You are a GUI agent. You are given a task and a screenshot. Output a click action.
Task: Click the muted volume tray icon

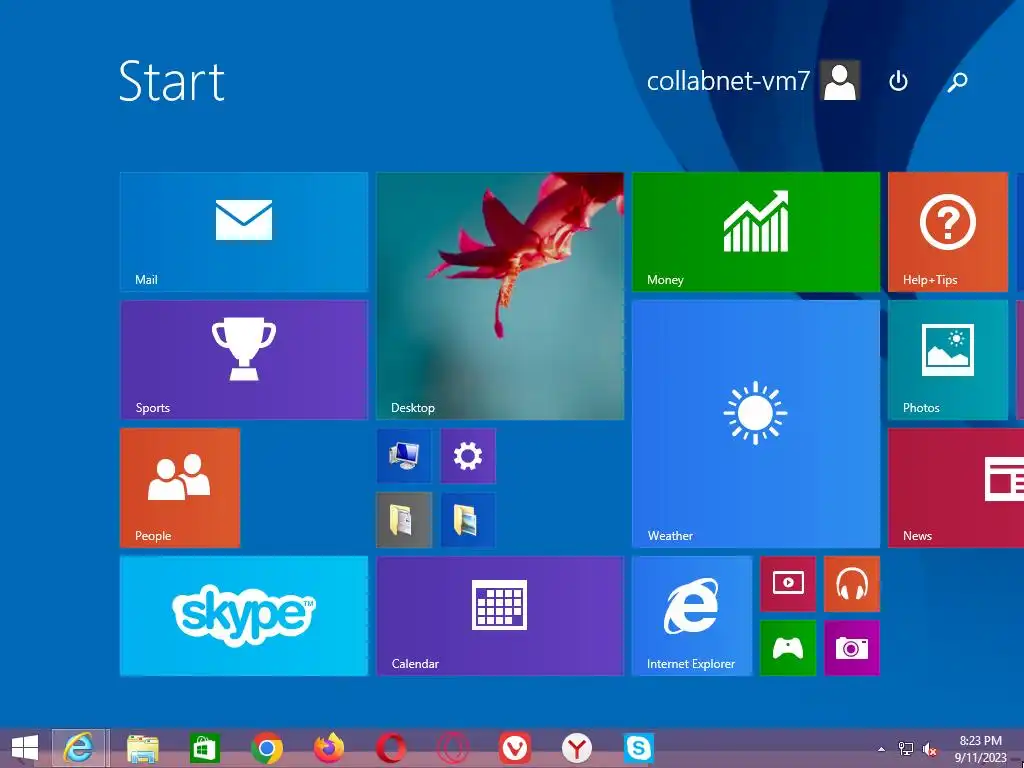pos(929,749)
